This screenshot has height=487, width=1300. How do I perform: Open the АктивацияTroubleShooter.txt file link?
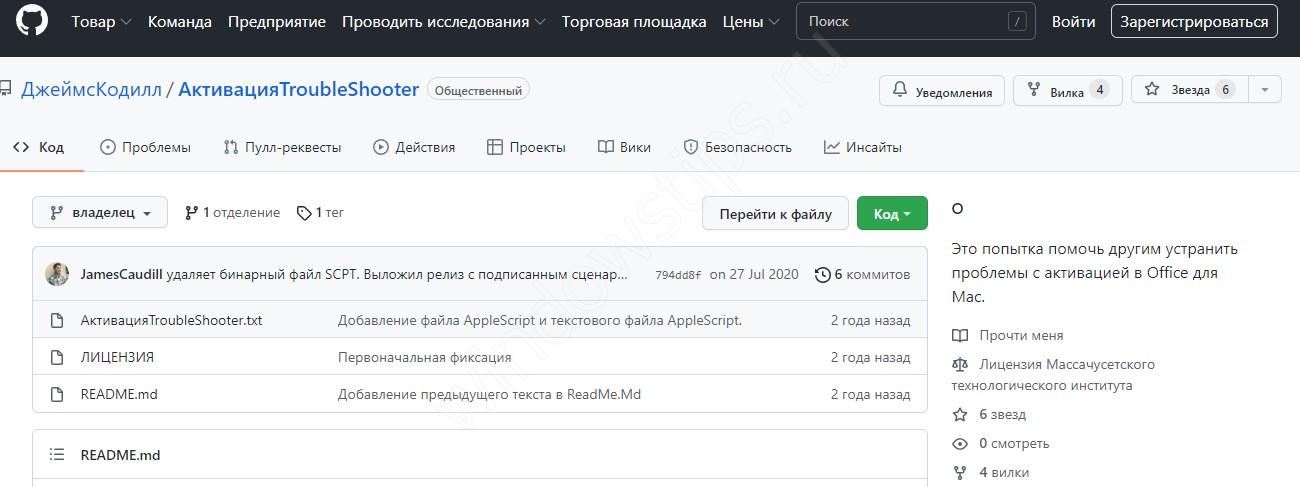pyautogui.click(x=171, y=321)
